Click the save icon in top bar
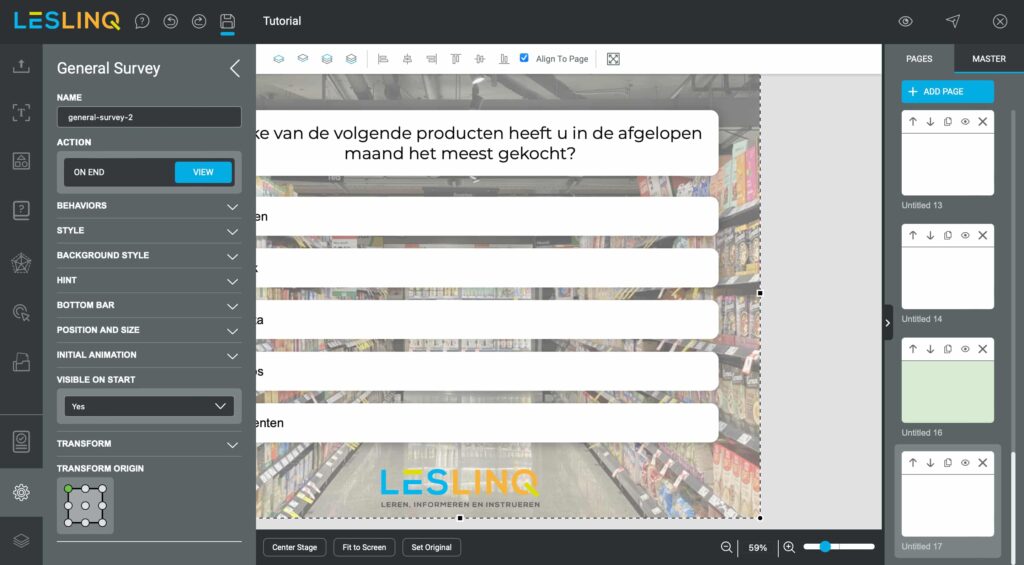Viewport: 1024px width, 565px height. (x=227, y=21)
